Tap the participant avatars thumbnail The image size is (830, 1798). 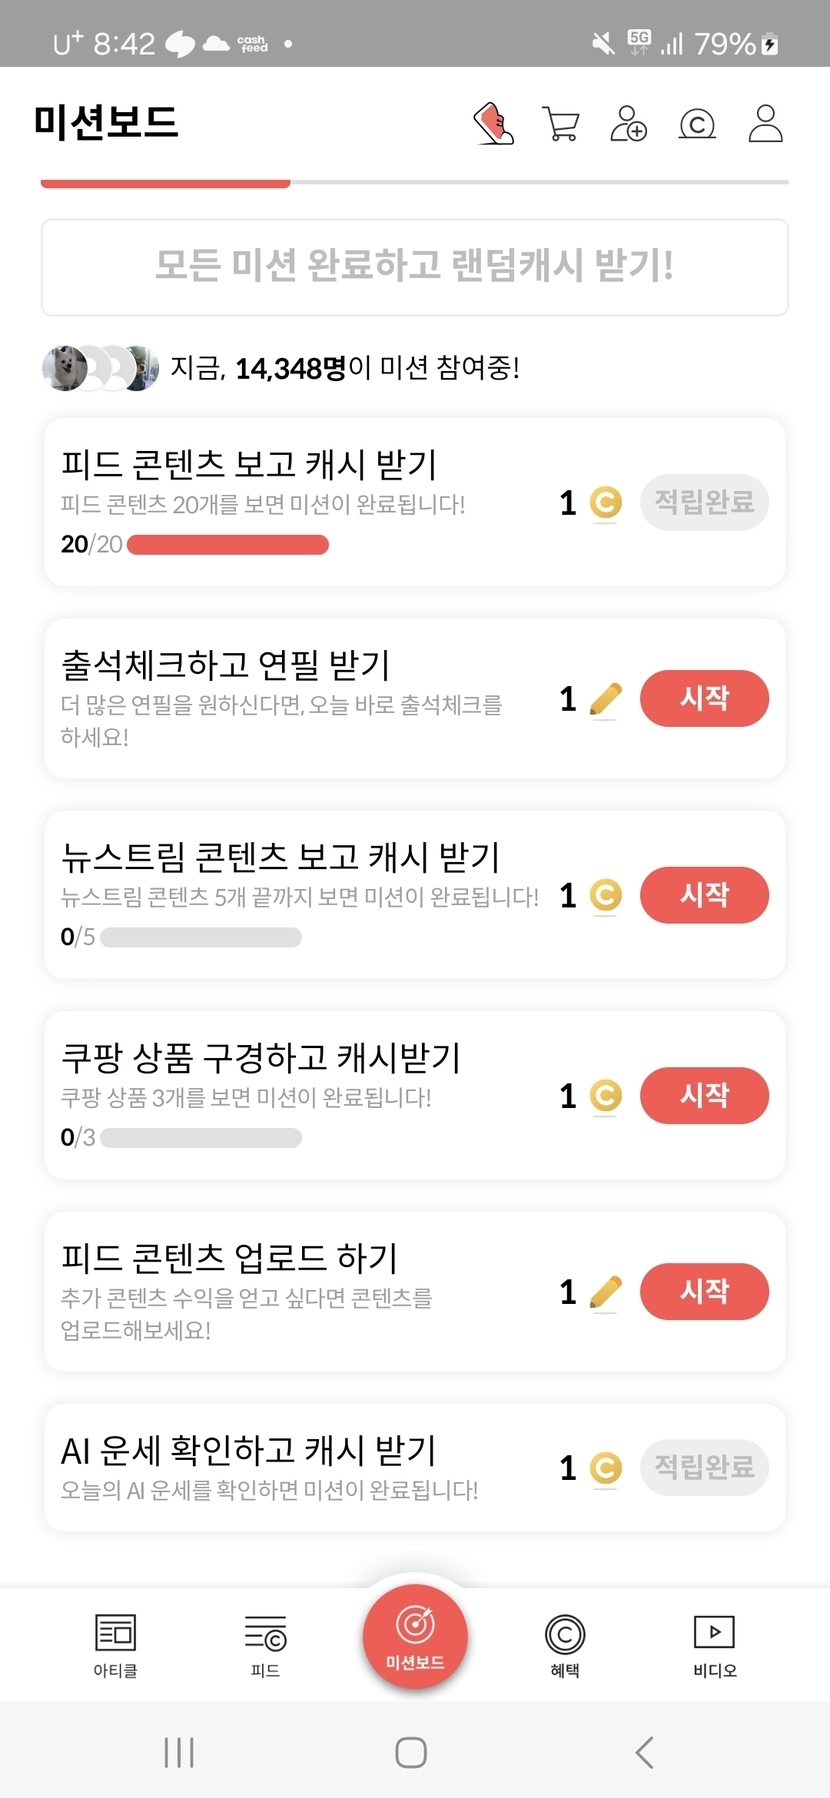click(100, 368)
